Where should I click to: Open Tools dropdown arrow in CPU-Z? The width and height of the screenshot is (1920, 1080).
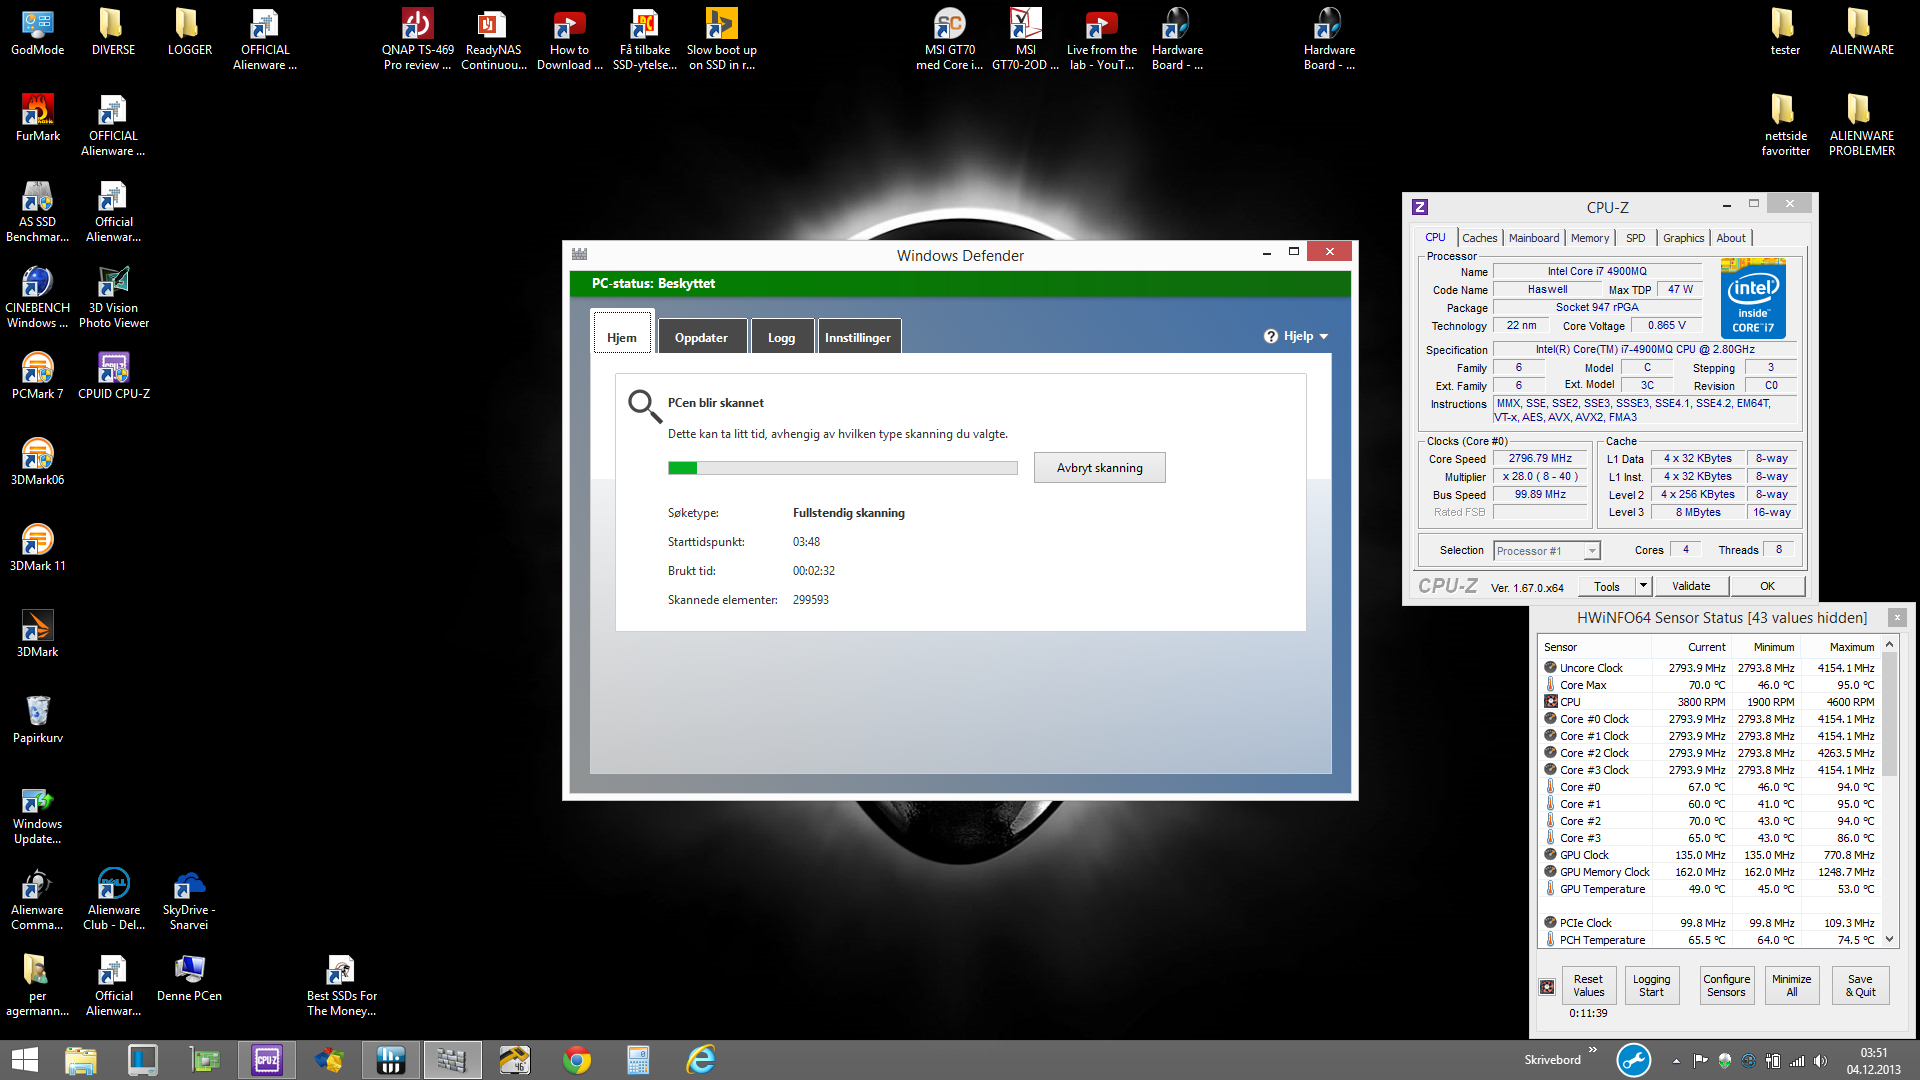pos(1643,586)
